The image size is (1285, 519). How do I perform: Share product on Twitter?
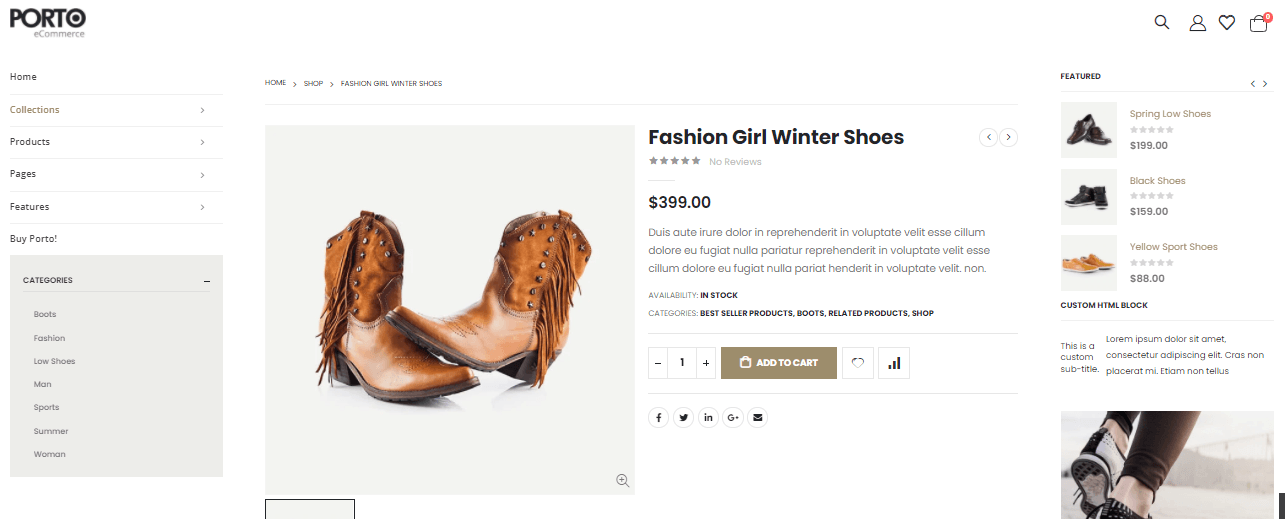tap(683, 418)
